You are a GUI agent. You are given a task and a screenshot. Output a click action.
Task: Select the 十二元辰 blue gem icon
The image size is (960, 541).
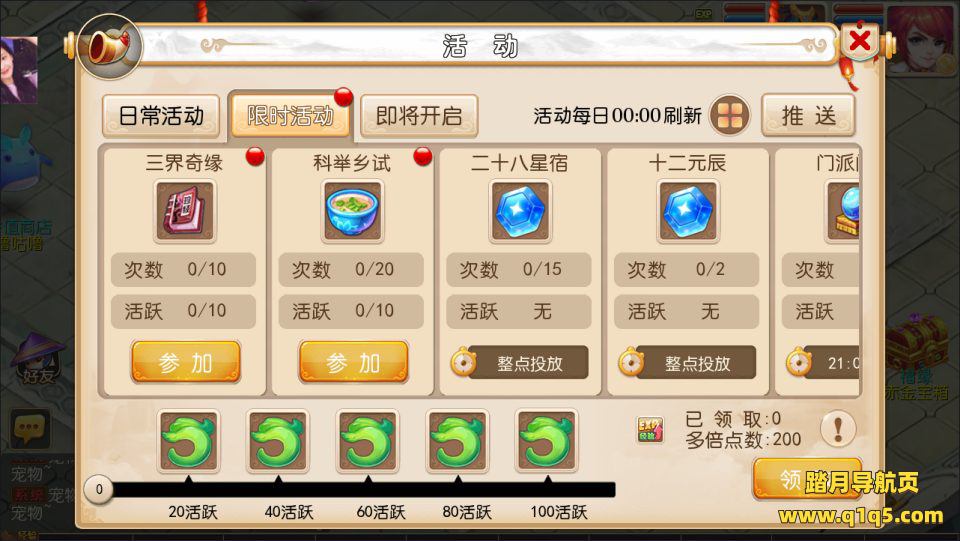pyautogui.click(x=688, y=211)
